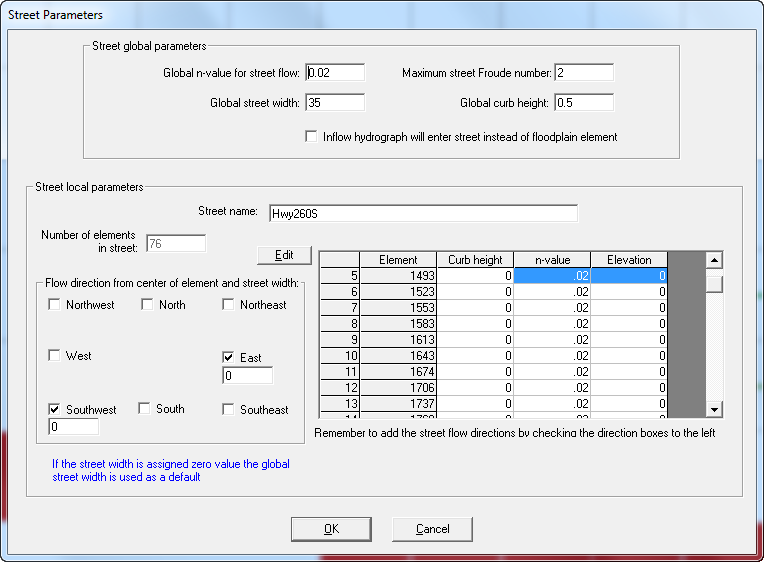Viewport: 764px width, 562px height.
Task: Click the OK button
Action: (331, 529)
